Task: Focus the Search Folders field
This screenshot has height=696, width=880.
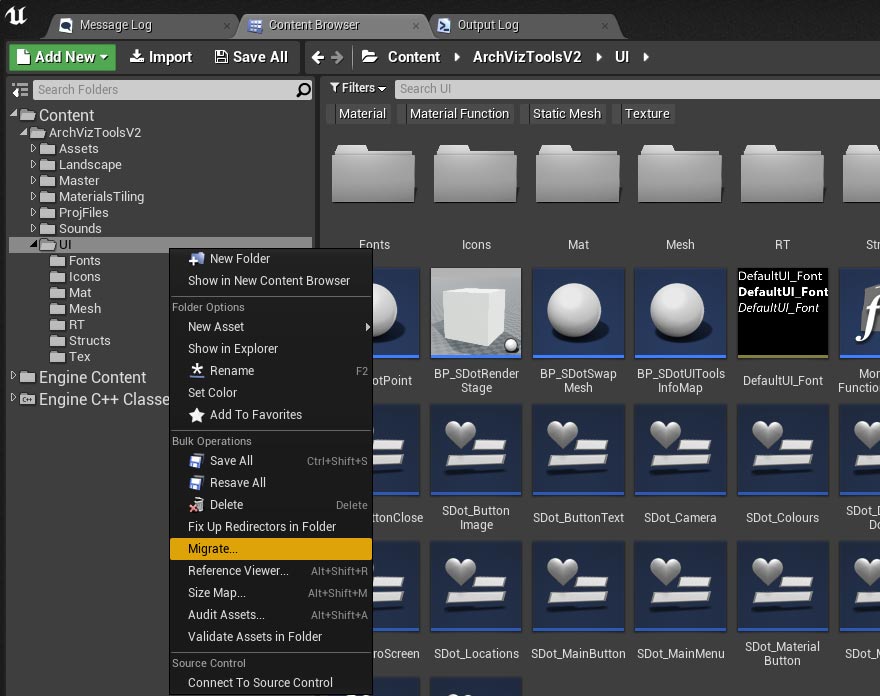Action: (x=173, y=90)
